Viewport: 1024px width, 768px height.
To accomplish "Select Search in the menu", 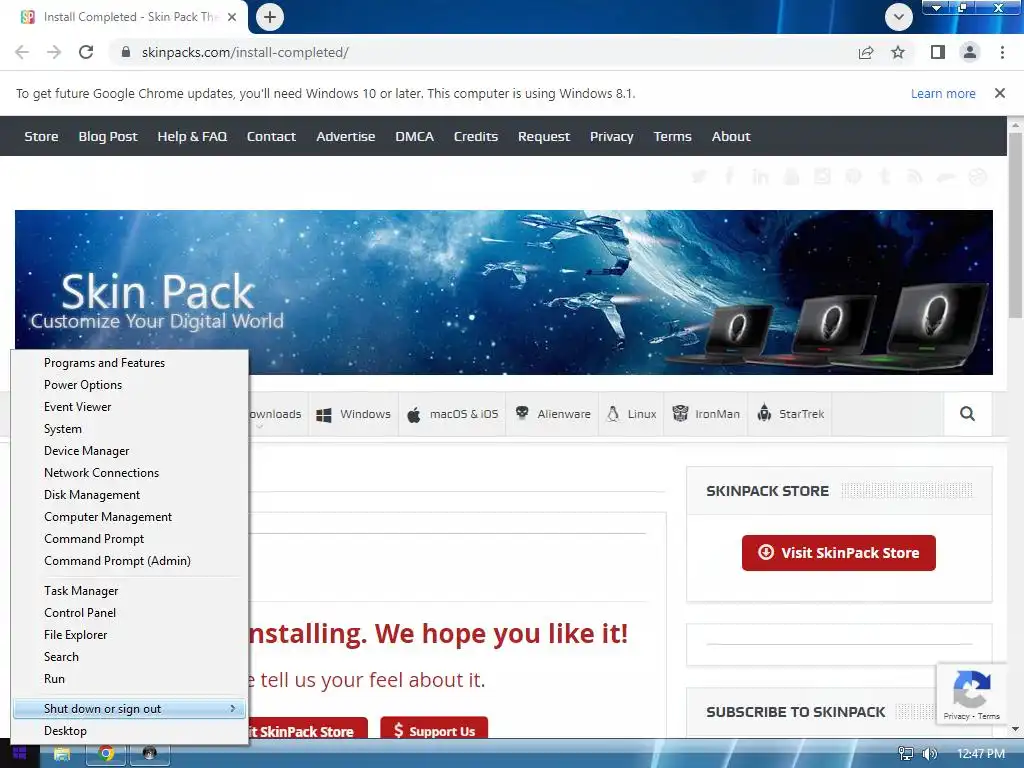I will 61,656.
